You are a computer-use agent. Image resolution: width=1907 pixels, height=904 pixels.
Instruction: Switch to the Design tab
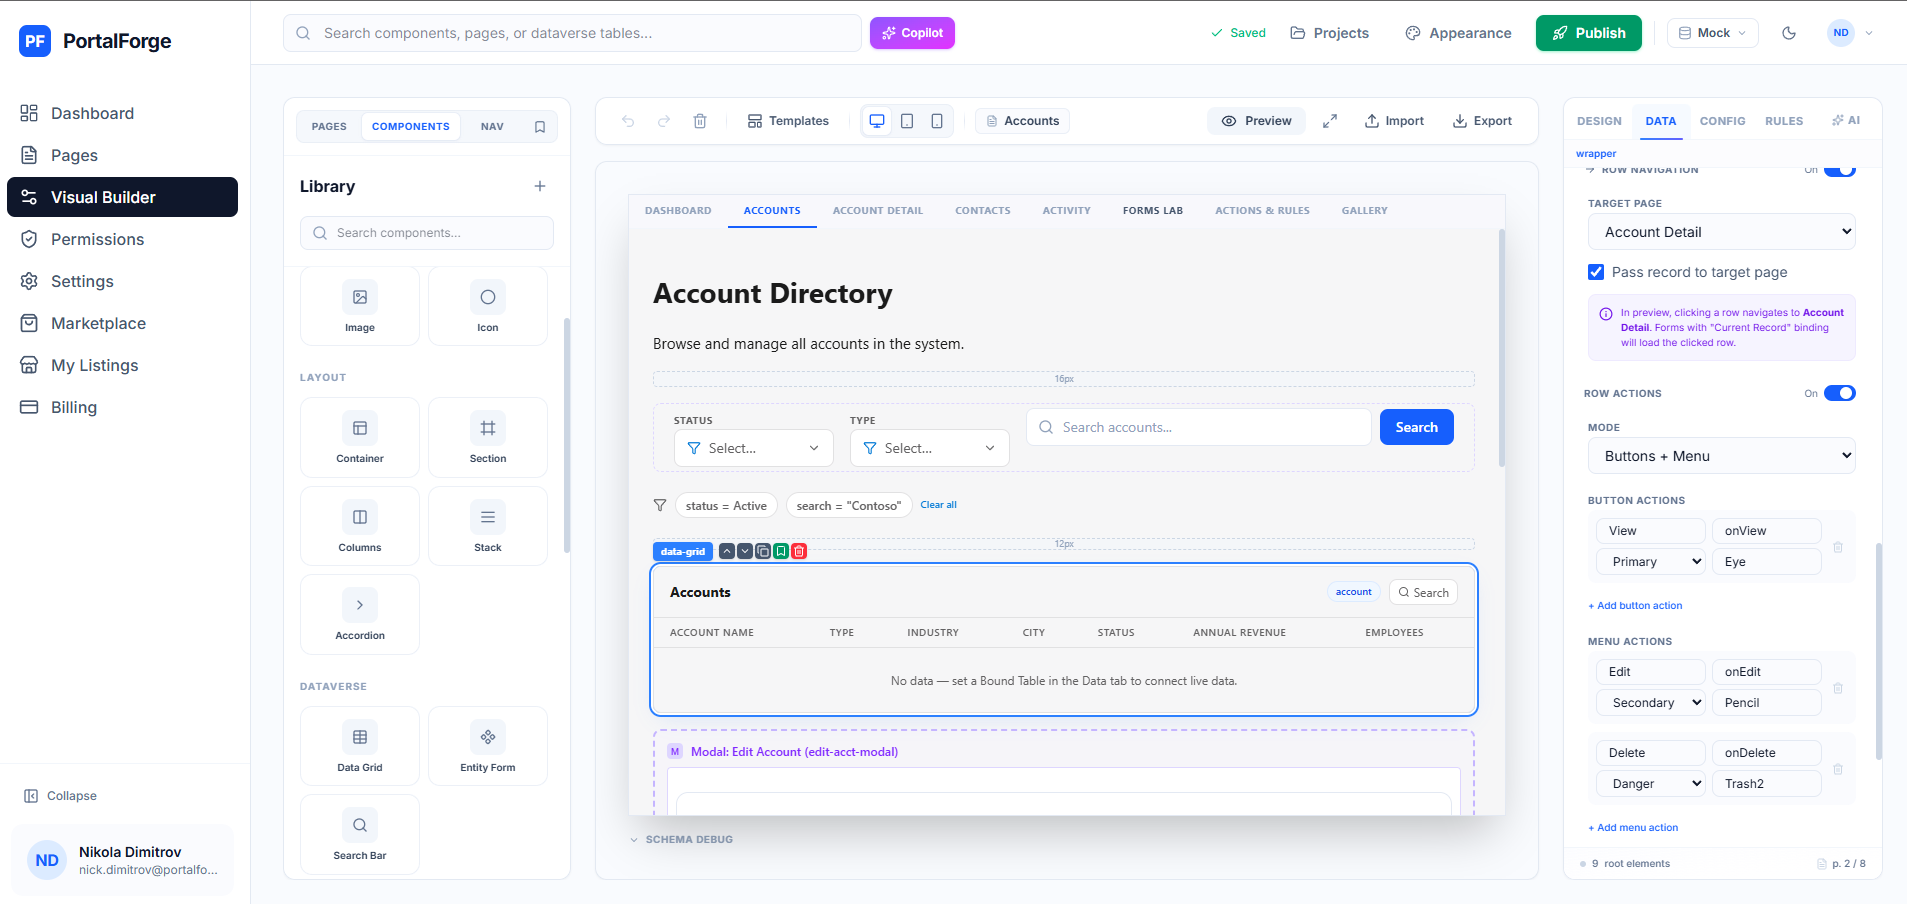pyautogui.click(x=1599, y=121)
